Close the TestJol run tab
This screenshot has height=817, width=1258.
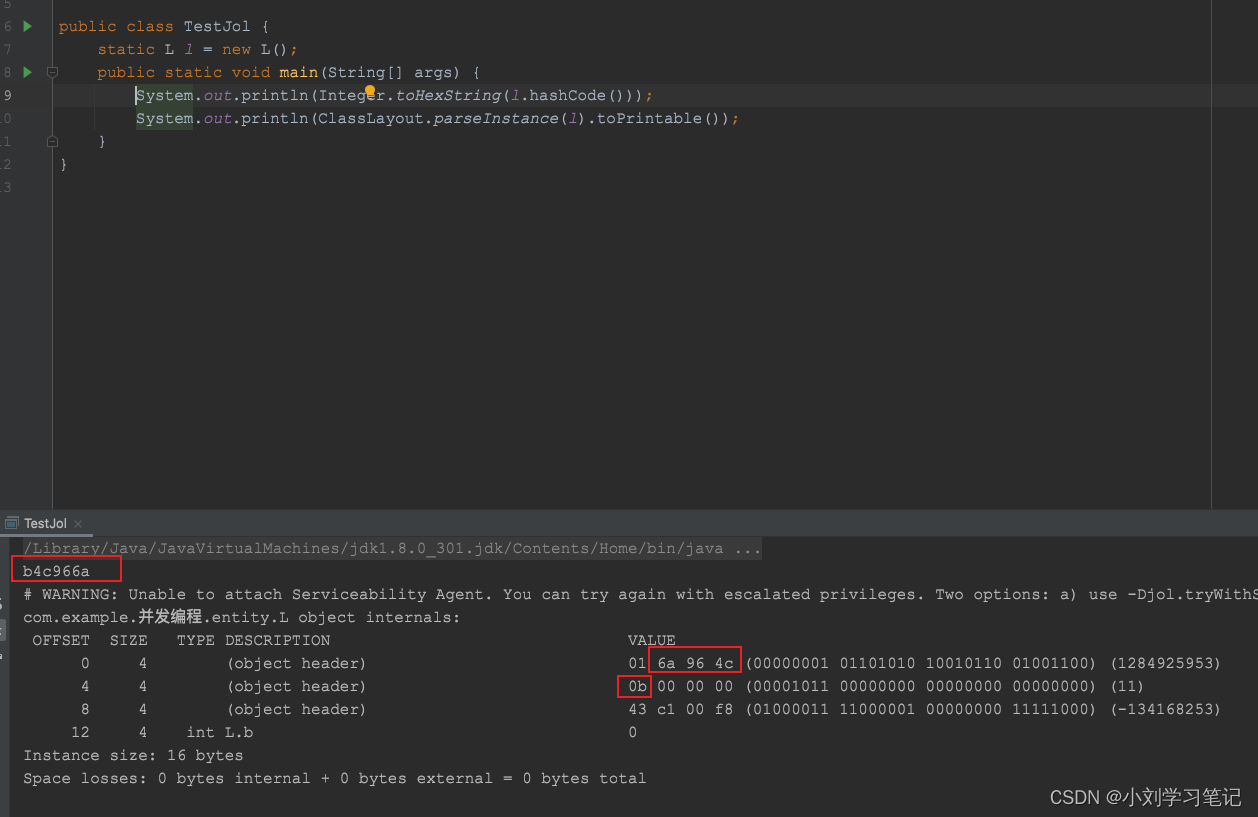(x=78, y=524)
